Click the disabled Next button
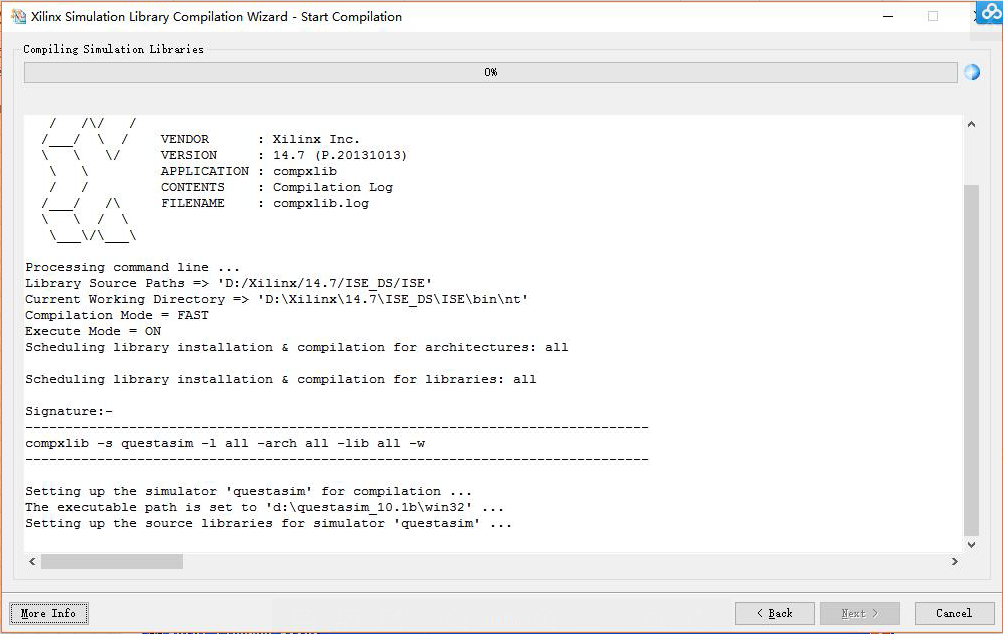This screenshot has width=1003, height=634. pyautogui.click(x=860, y=613)
